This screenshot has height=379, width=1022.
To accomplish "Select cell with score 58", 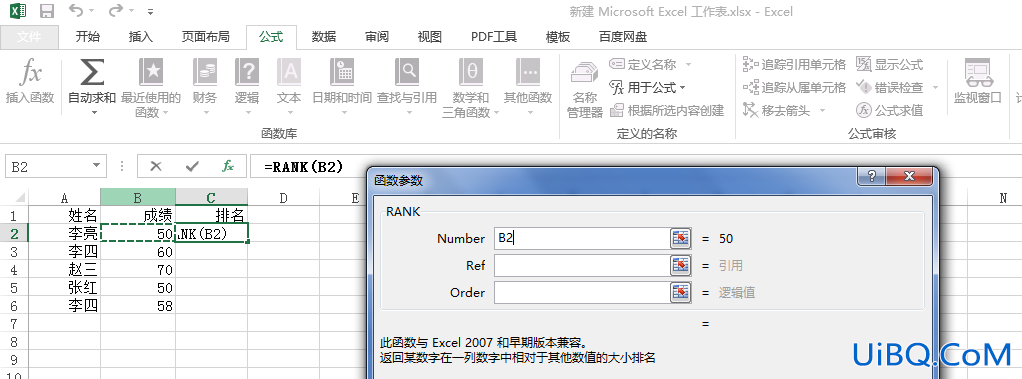I will [138, 305].
